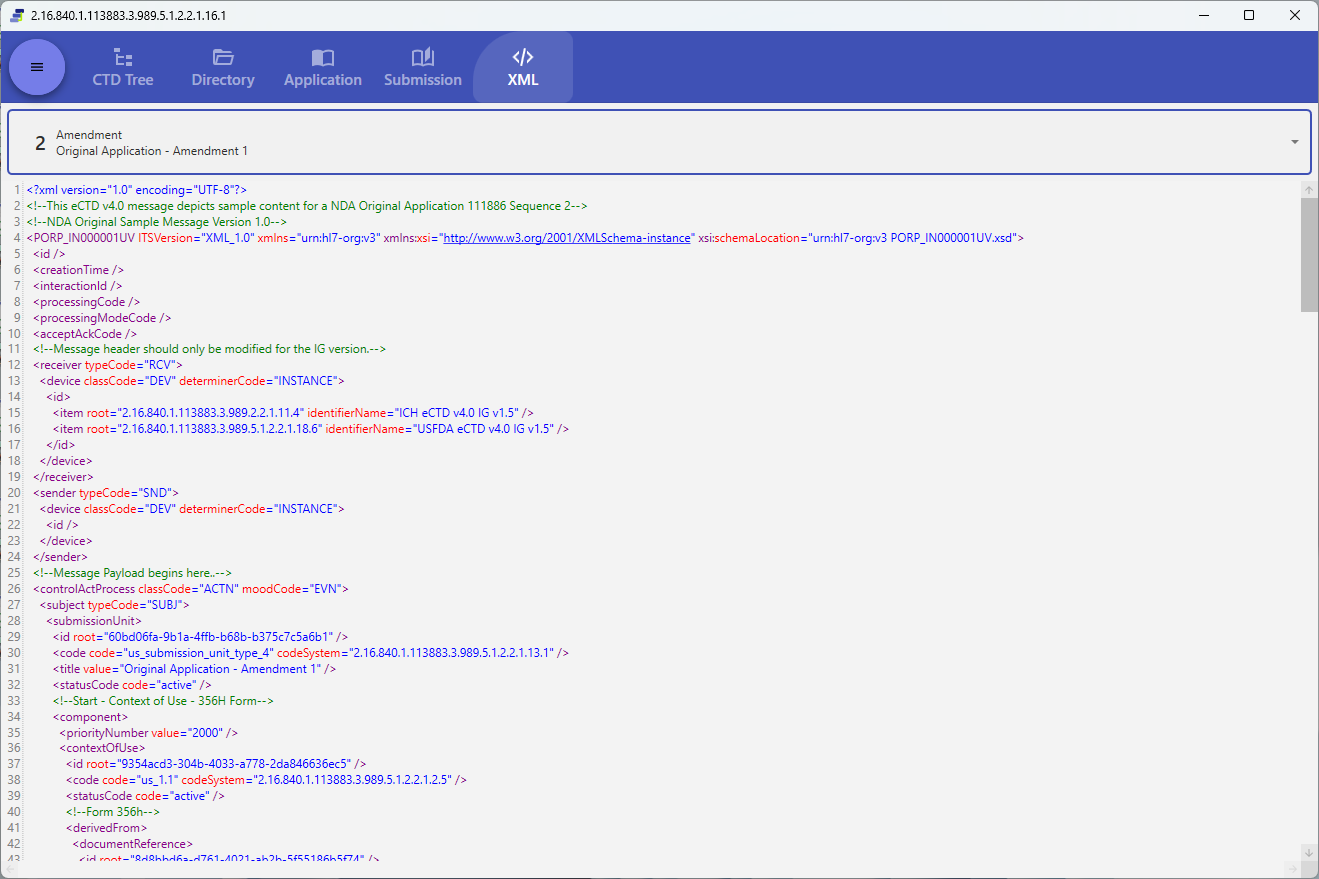Image resolution: width=1319 pixels, height=879 pixels.
Task: Click the closing /receiver tag line
Action: click(x=64, y=477)
